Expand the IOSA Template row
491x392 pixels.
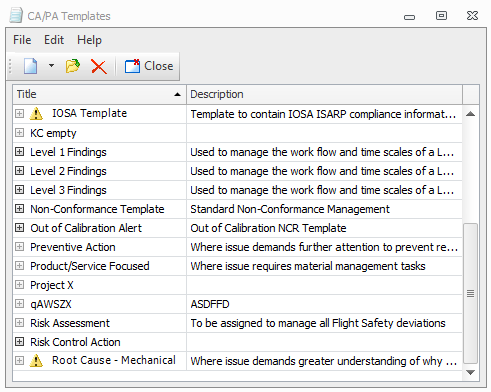point(20,114)
